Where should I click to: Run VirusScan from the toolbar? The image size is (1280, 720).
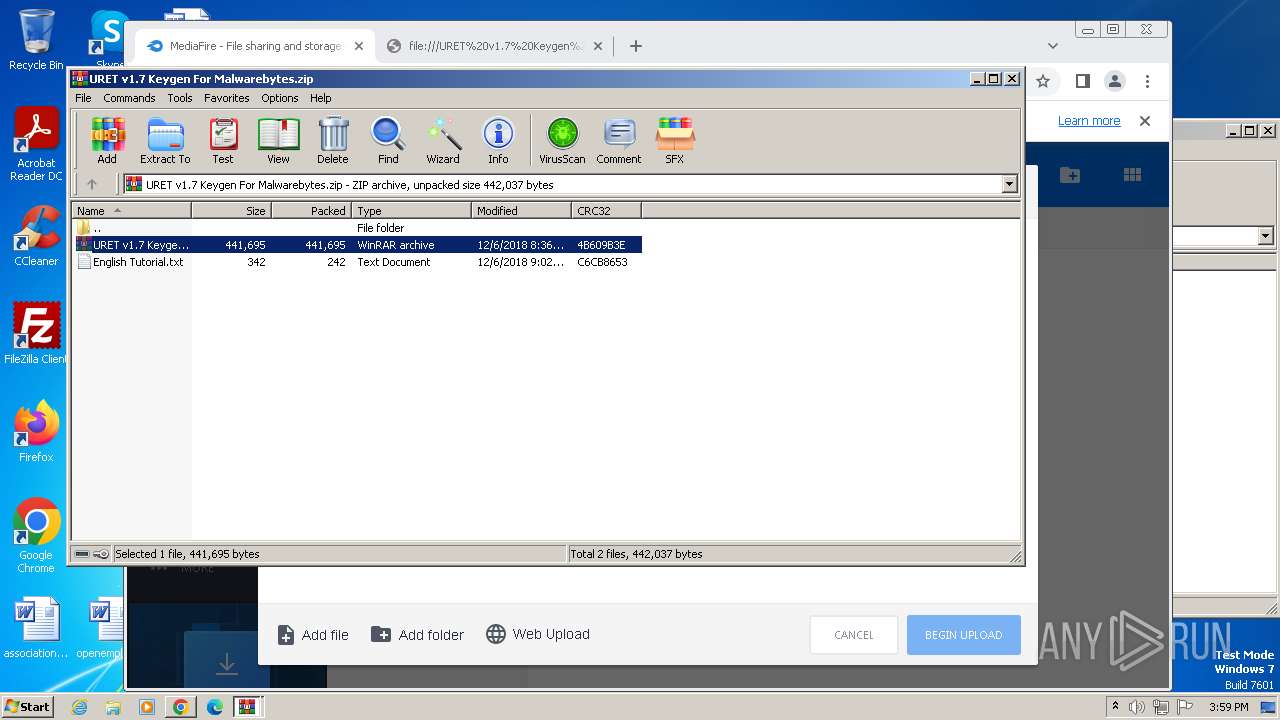pyautogui.click(x=562, y=140)
